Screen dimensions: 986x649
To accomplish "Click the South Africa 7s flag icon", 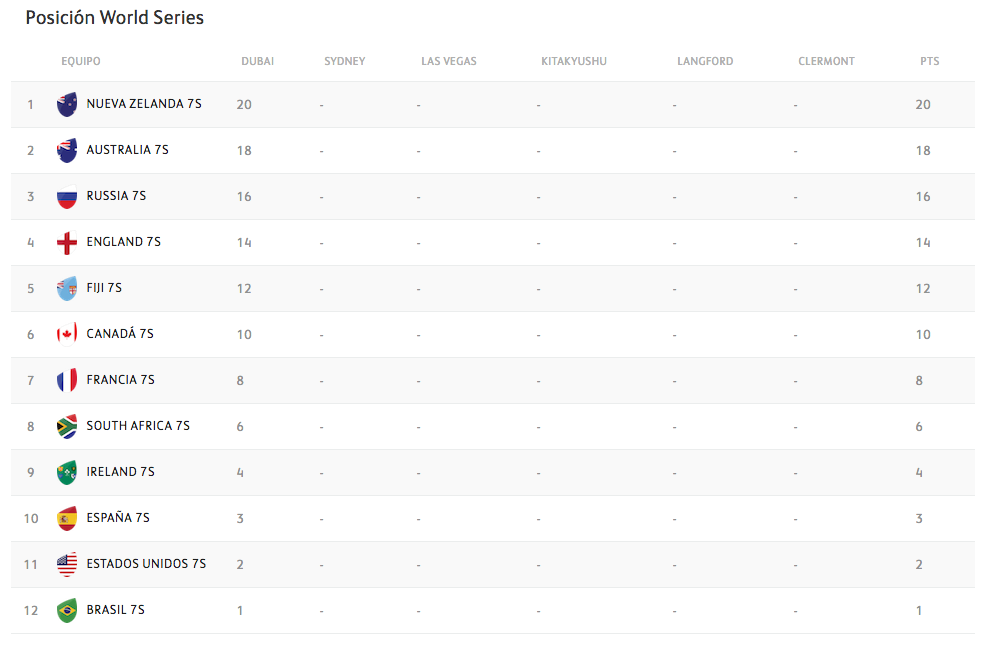I will tap(67, 426).
